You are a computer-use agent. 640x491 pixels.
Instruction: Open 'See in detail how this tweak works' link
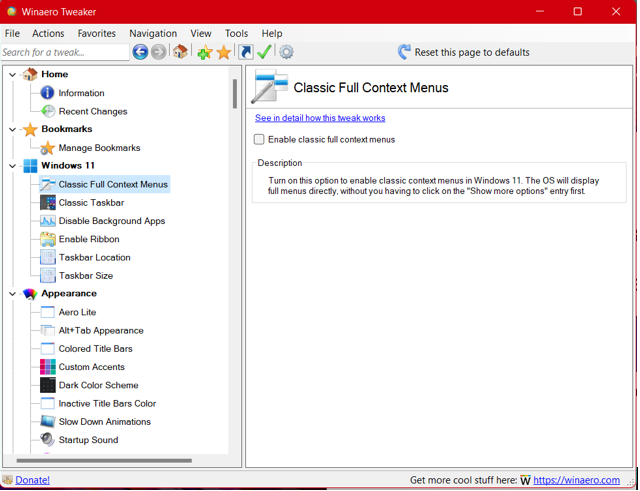pyautogui.click(x=320, y=118)
